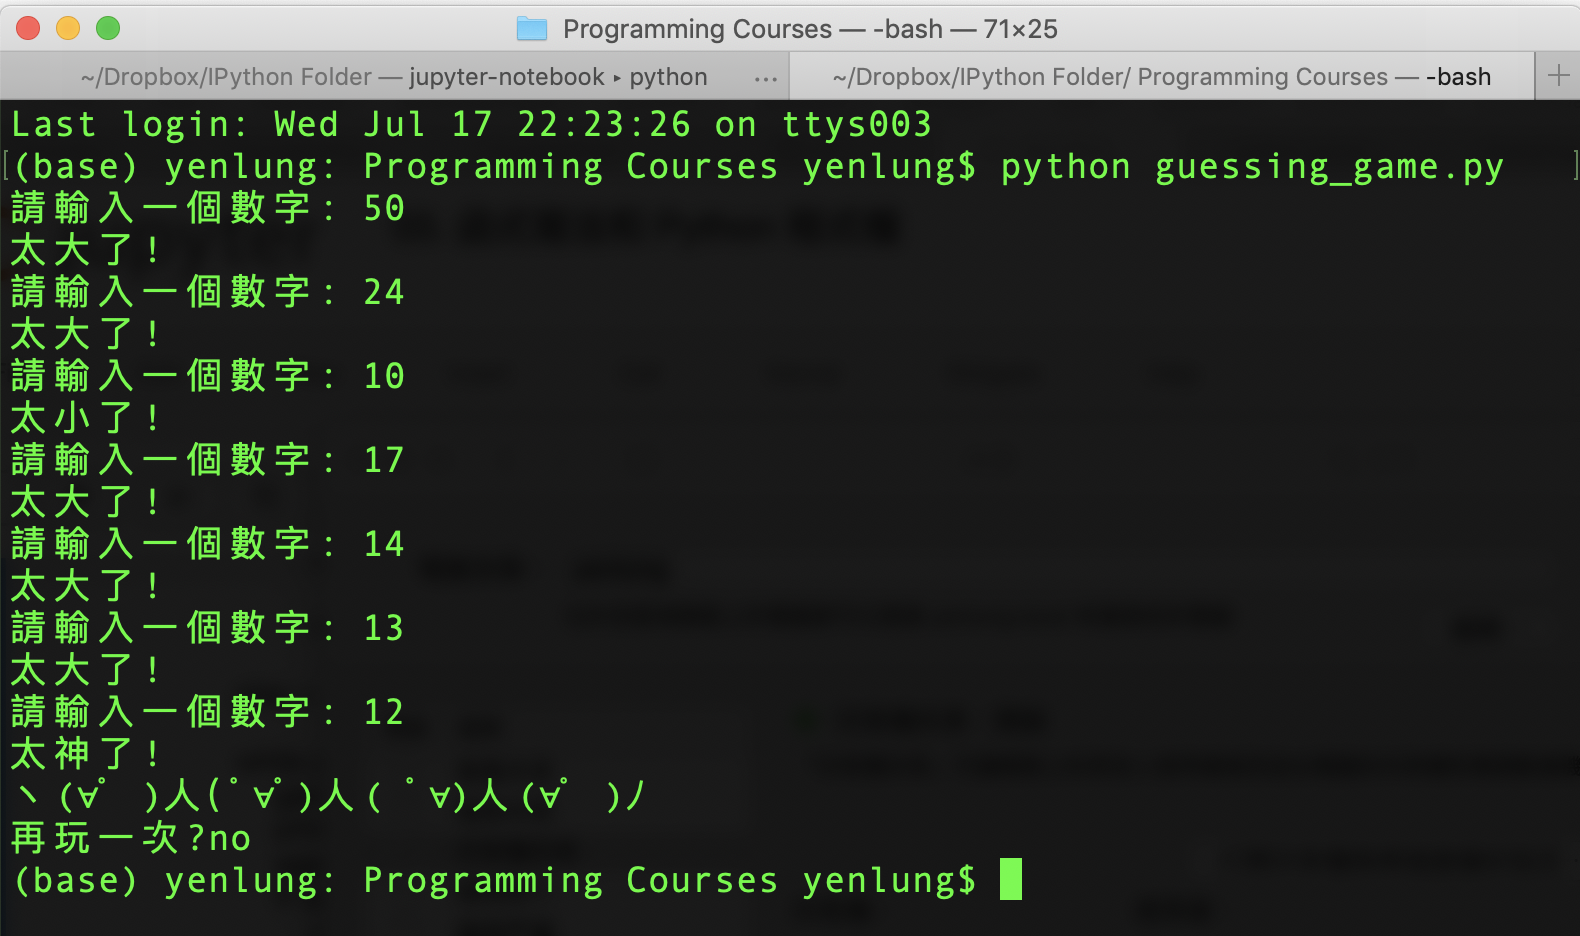Click the guess value 24
The height and width of the screenshot is (936, 1580).
(384, 292)
